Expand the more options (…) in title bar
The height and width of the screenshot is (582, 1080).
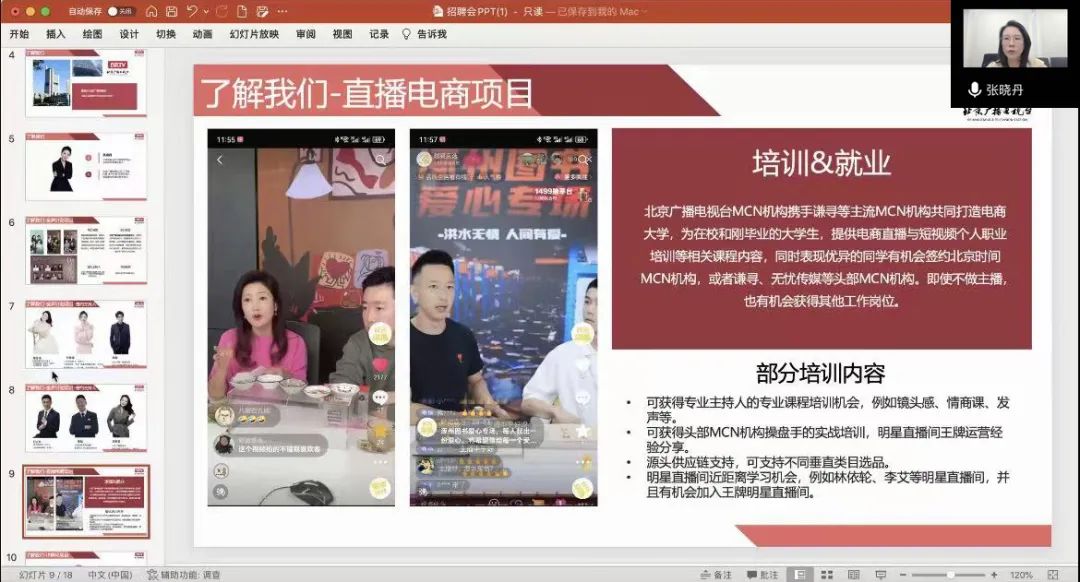pos(280,11)
